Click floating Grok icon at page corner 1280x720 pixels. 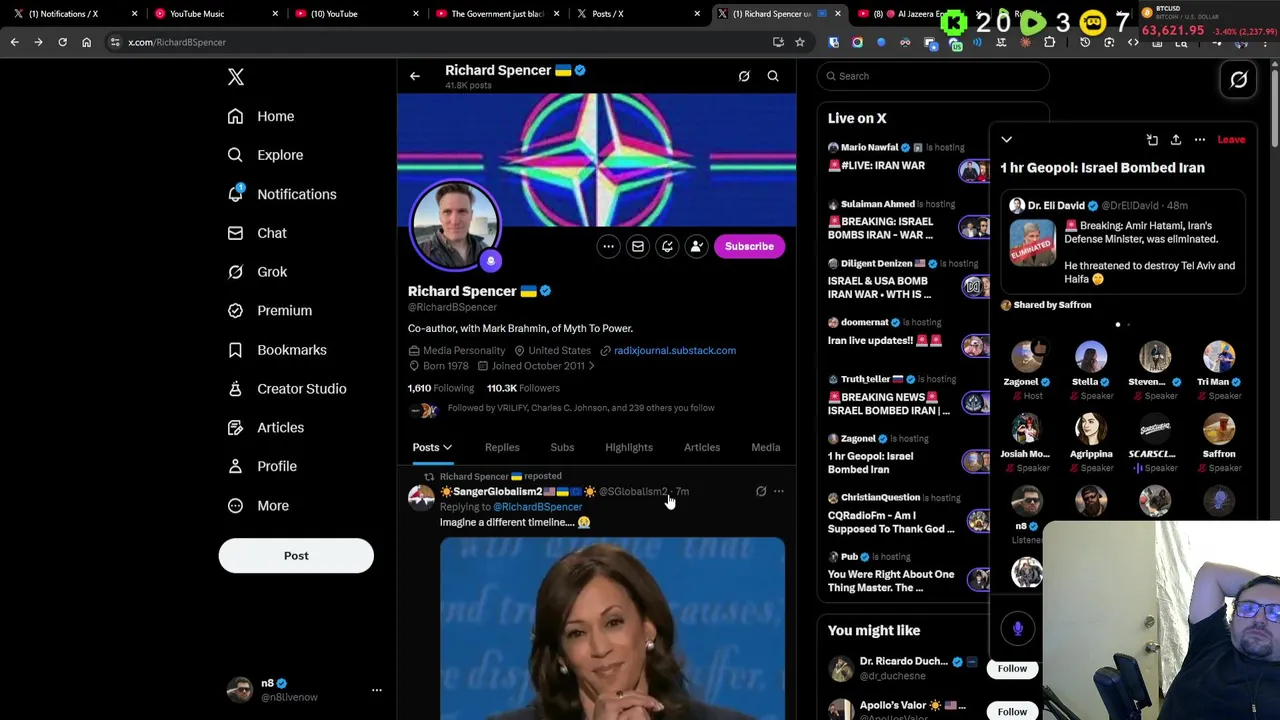1239,80
